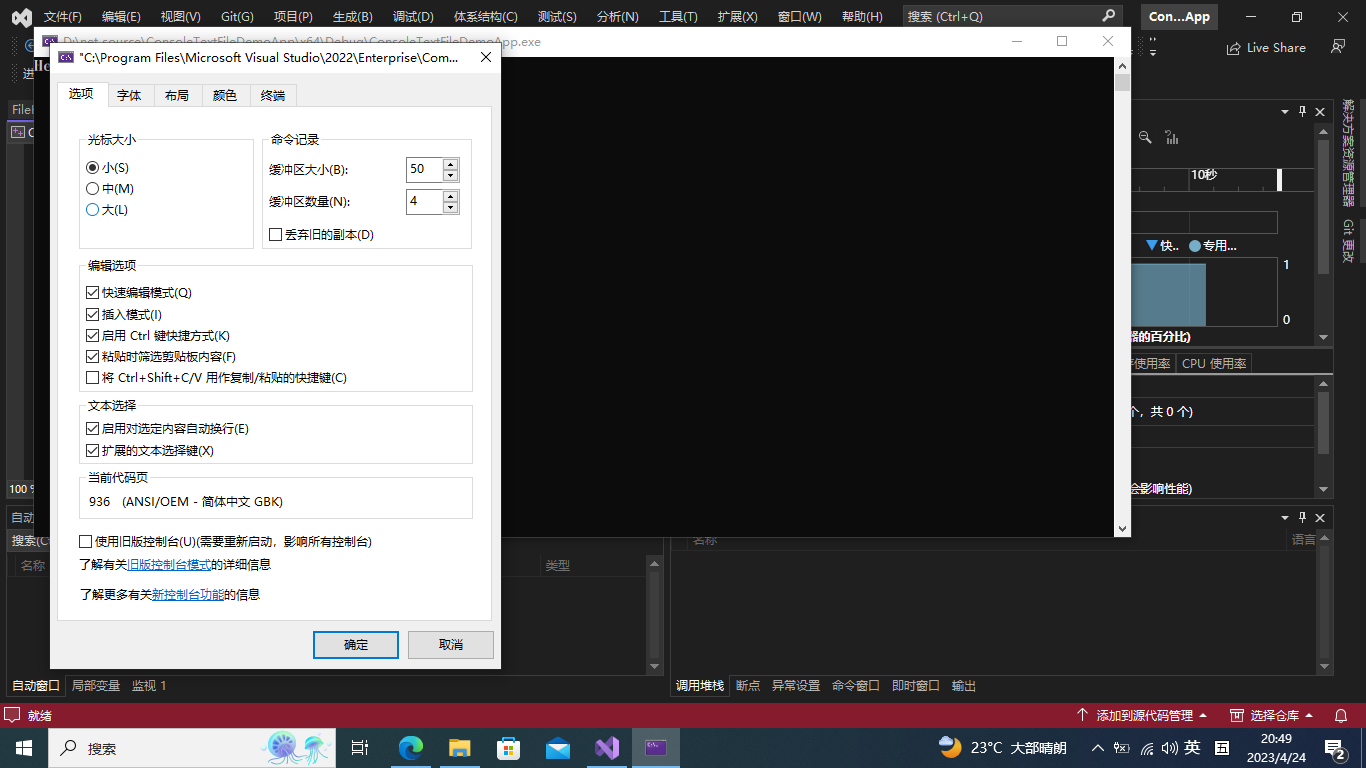Image resolution: width=1366 pixels, height=768 pixels.
Task: Switch to Visual Studio on the taskbar
Action: click(607, 748)
